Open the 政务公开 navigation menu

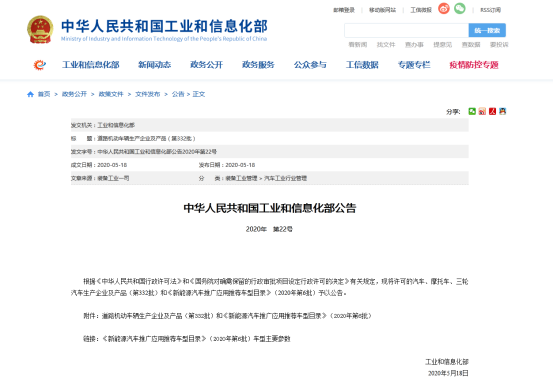[x=206, y=65]
